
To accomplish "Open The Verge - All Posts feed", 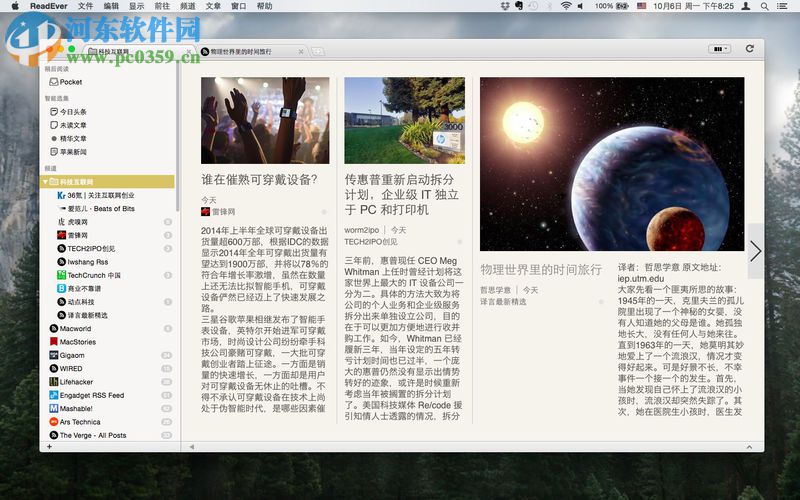I will 88,435.
